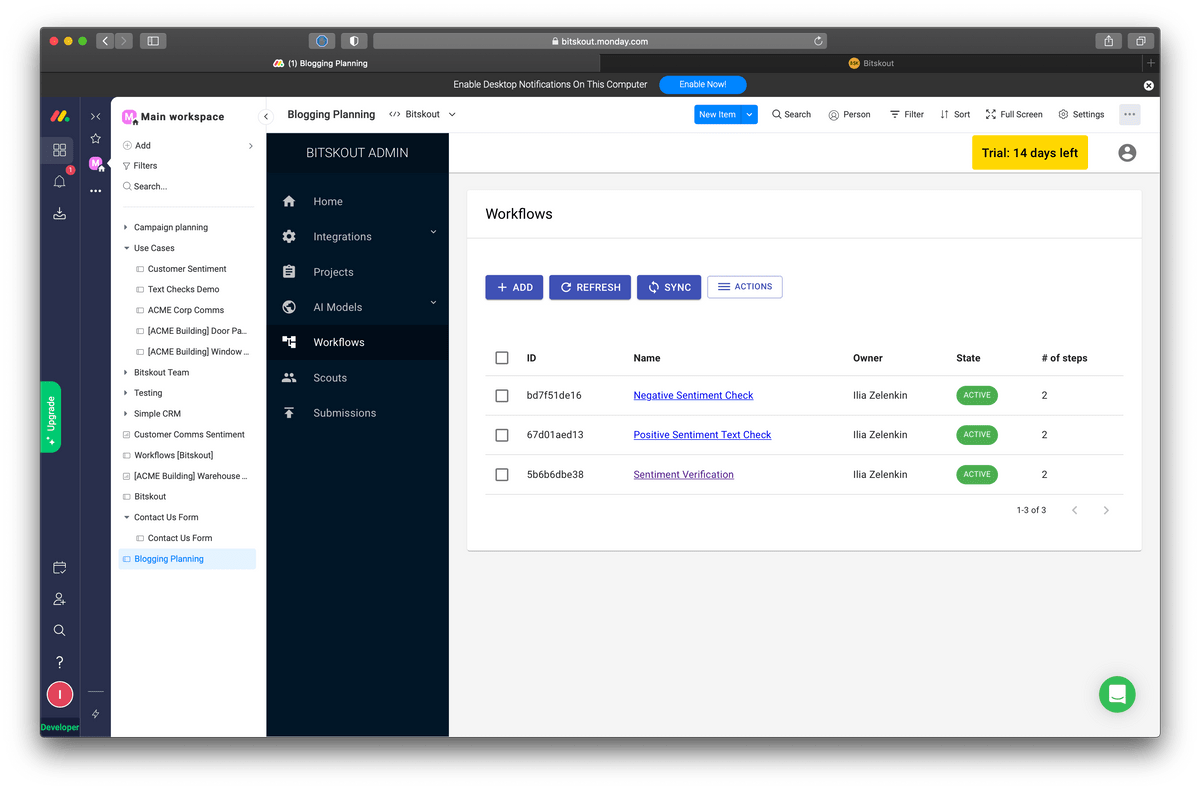Check the Negative Sentiment Check row checkbox

coord(502,395)
